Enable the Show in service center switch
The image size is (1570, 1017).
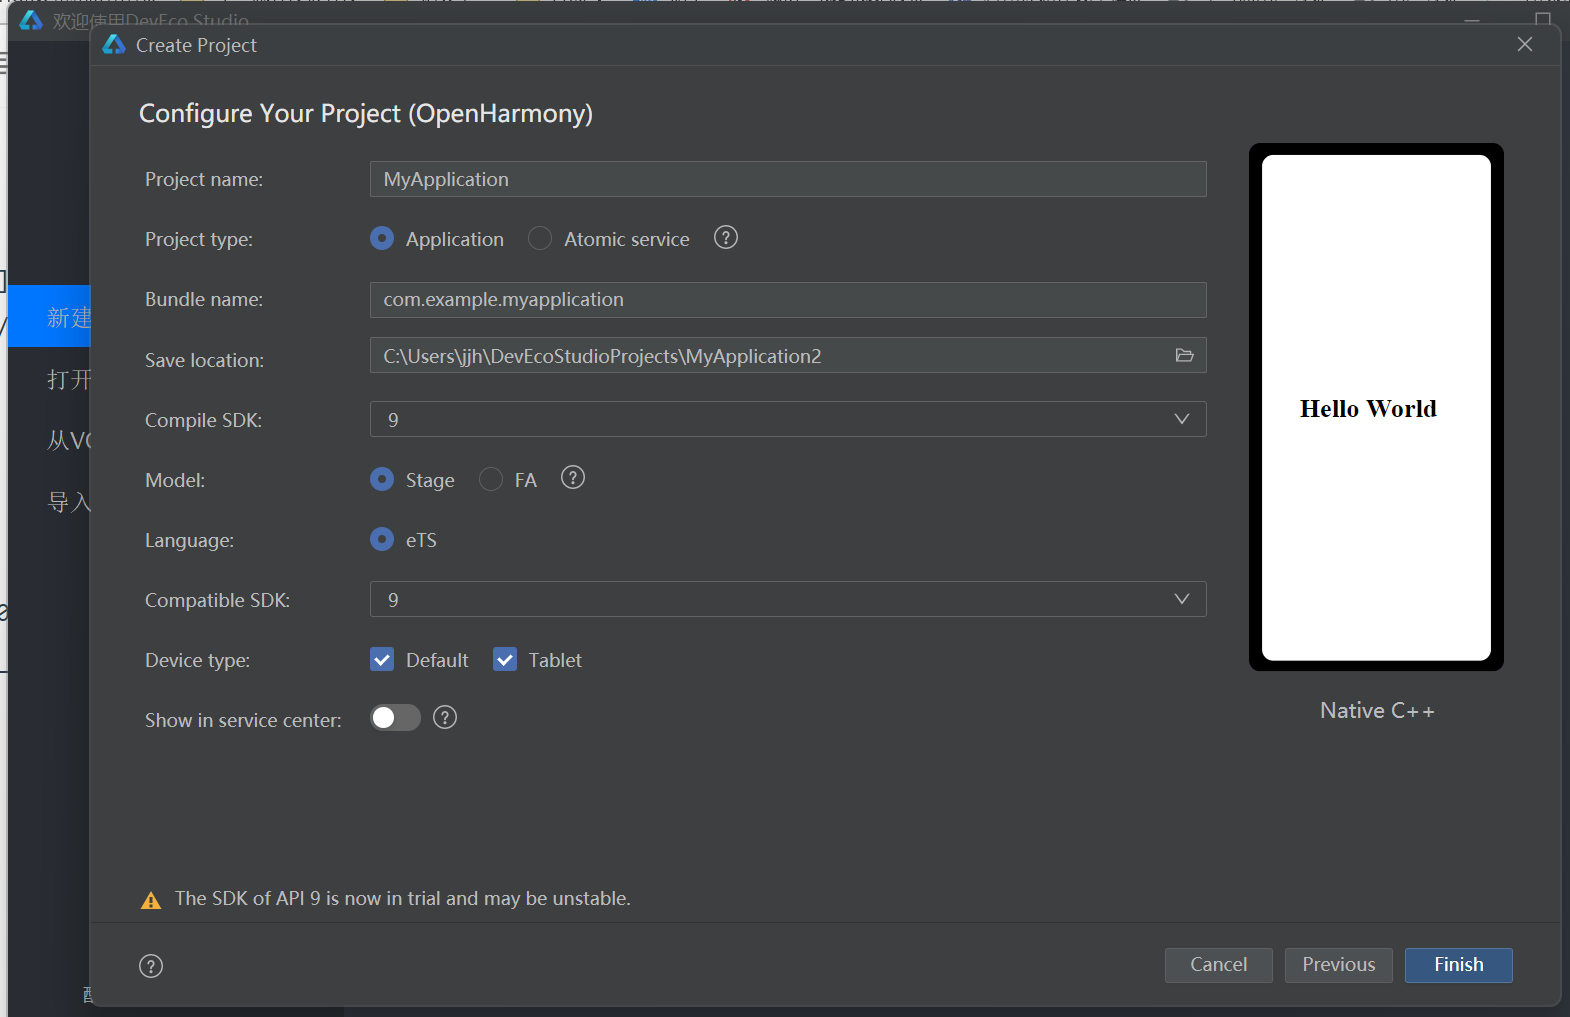(x=395, y=717)
